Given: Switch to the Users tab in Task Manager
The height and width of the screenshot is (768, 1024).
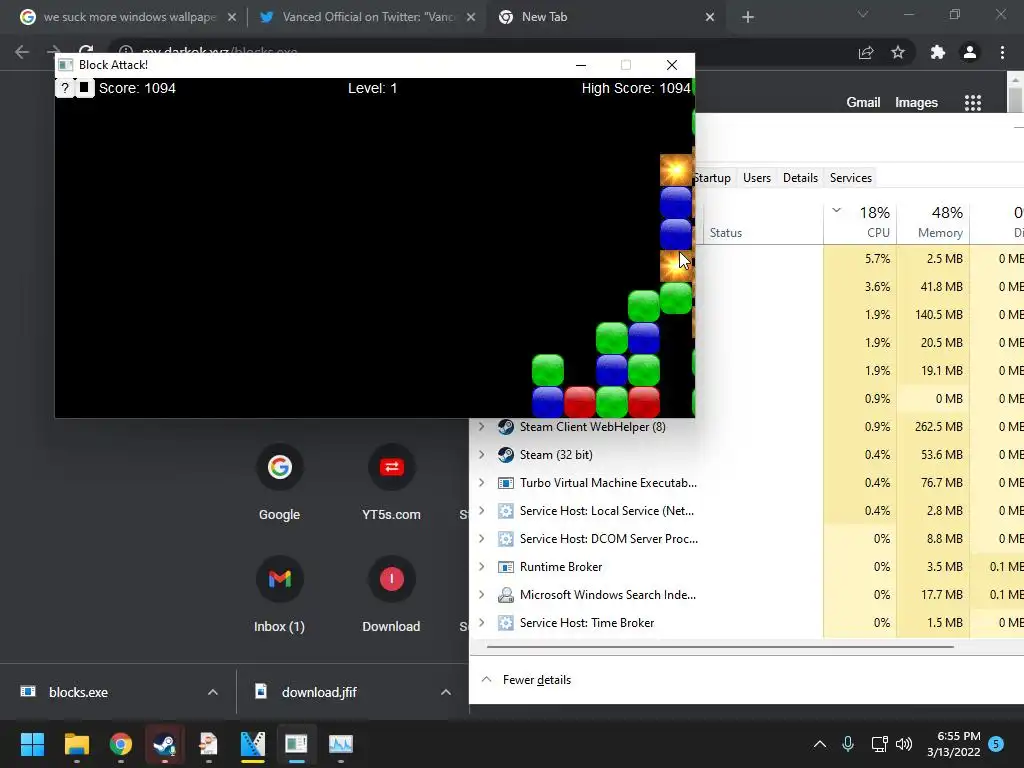Looking at the screenshot, I should pos(757,178).
